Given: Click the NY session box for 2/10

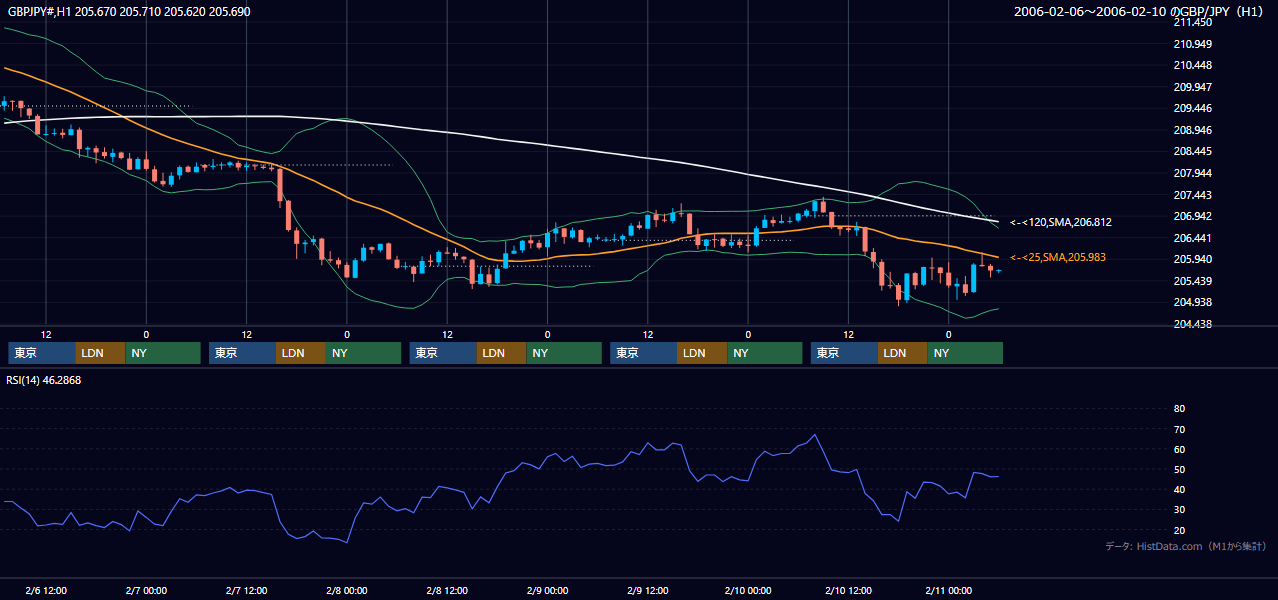Looking at the screenshot, I should (x=965, y=353).
